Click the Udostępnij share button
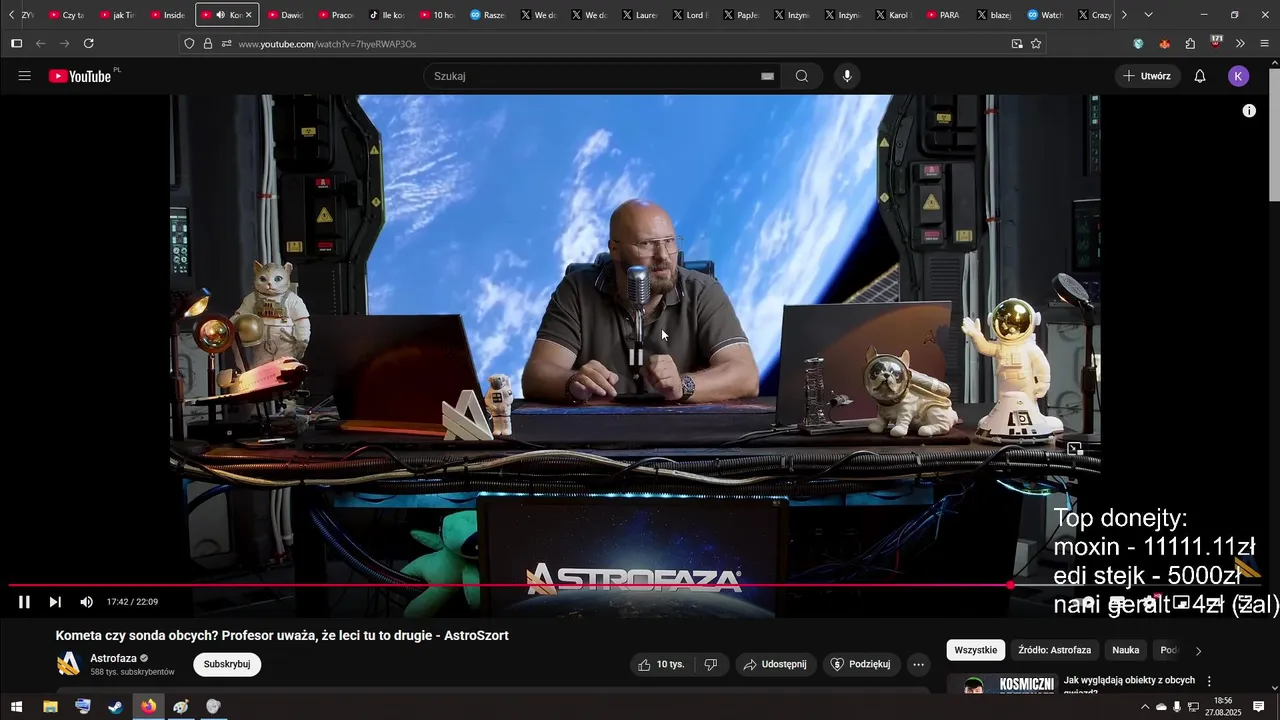The image size is (1280, 720). coord(775,664)
